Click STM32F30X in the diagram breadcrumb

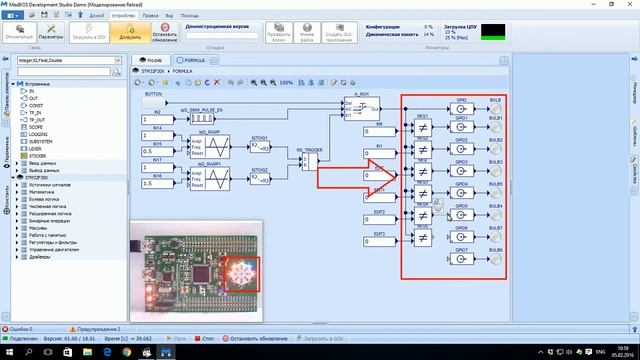153,71
